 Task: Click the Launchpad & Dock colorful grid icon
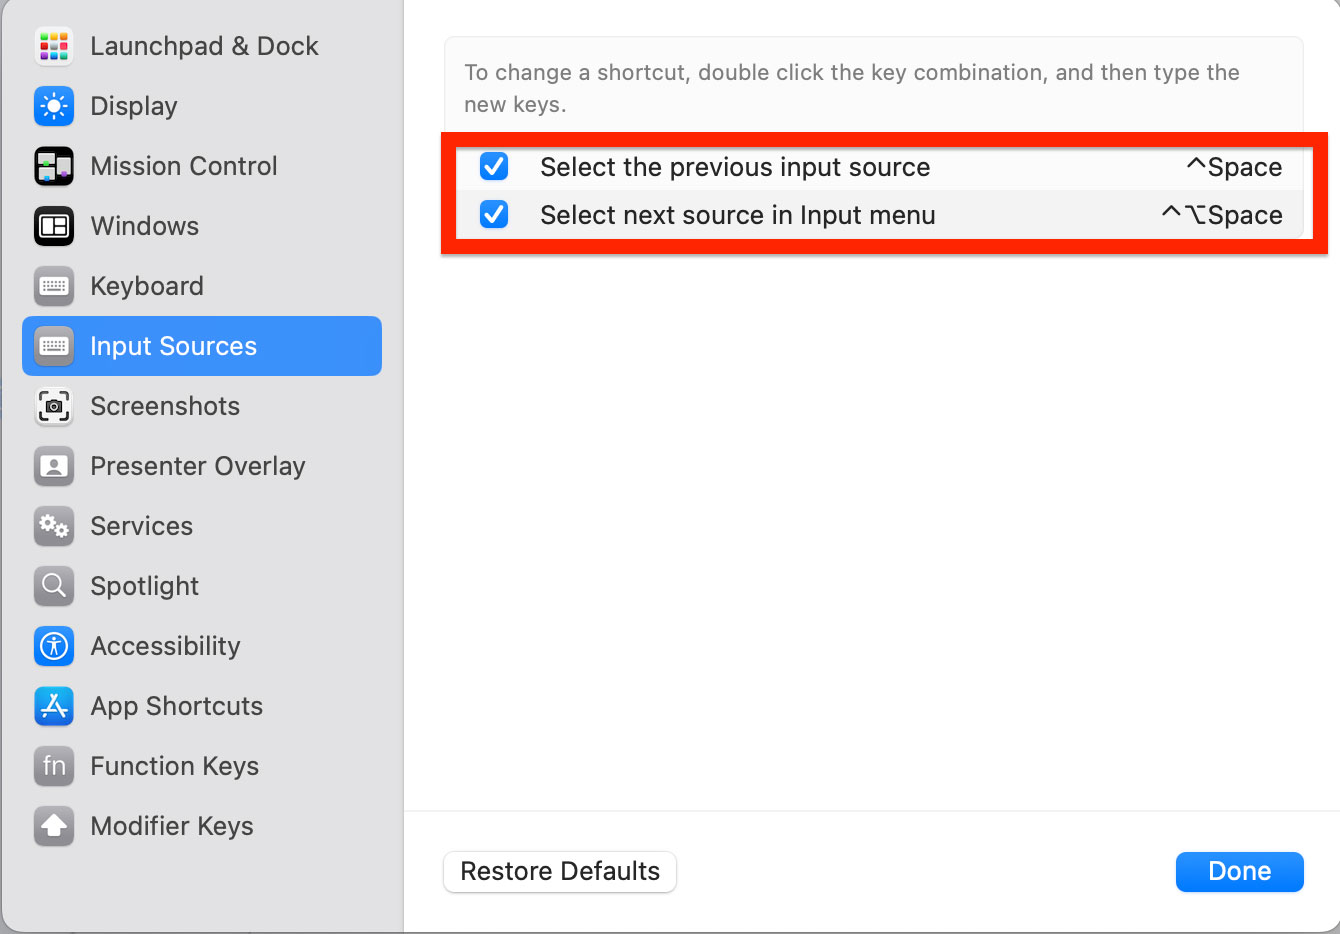54,46
